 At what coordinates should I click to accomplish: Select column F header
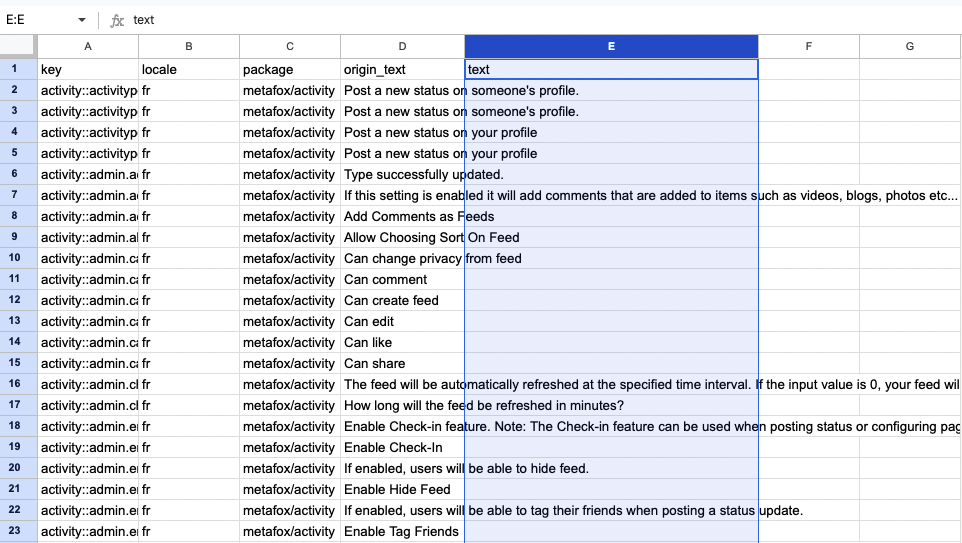tap(809, 47)
